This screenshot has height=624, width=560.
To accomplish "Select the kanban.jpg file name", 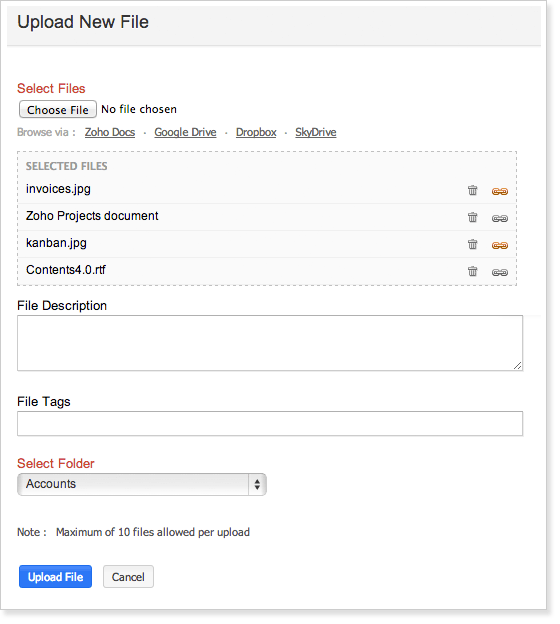I will coord(56,243).
